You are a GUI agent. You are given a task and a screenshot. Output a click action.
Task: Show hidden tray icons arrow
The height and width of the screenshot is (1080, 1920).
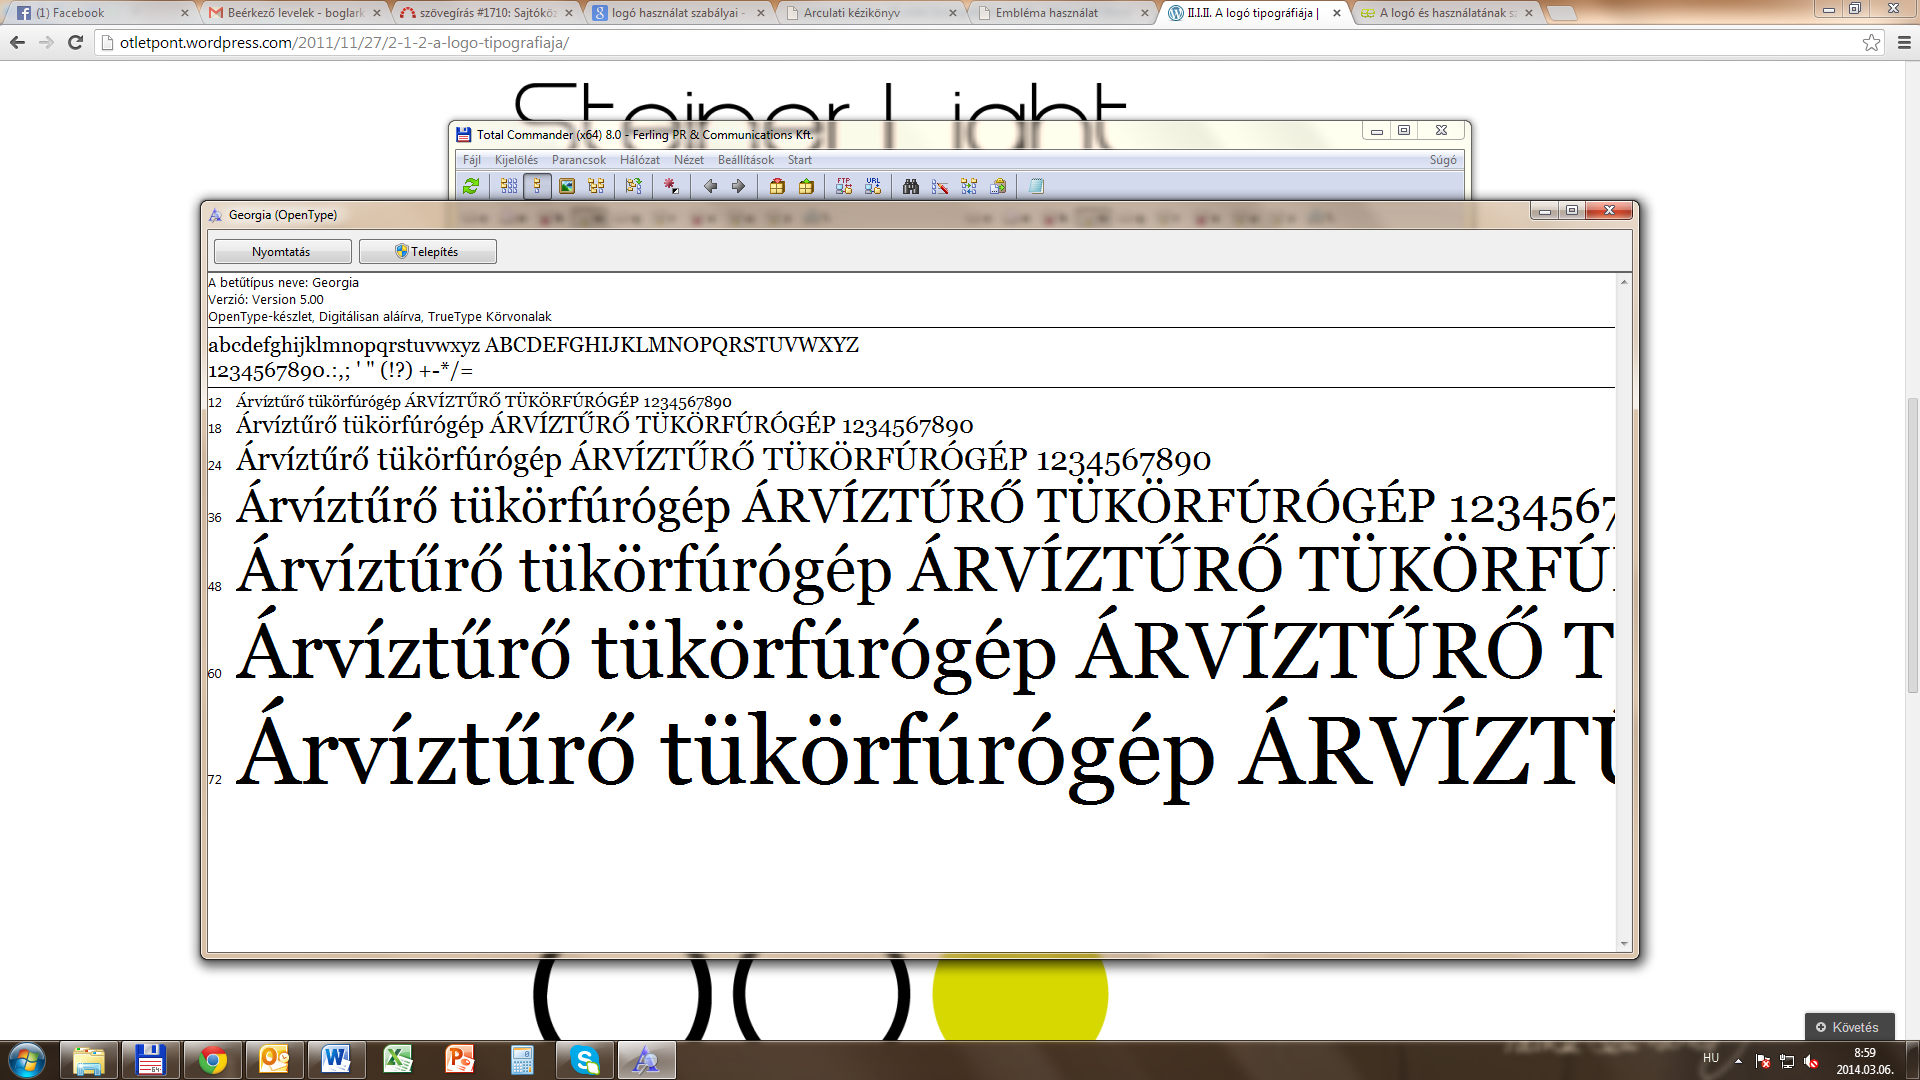pyautogui.click(x=1738, y=1061)
